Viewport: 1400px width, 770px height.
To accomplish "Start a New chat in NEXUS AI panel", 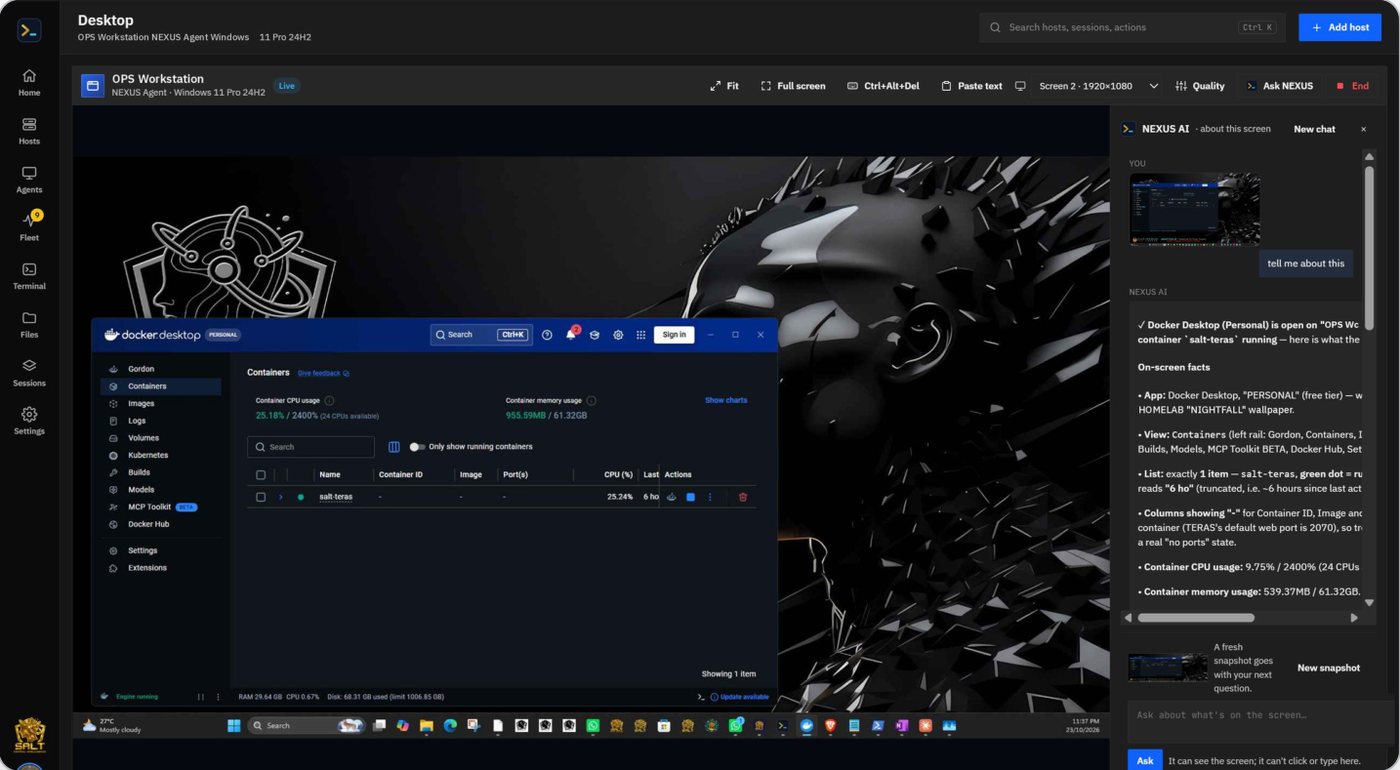I will [x=1314, y=129].
